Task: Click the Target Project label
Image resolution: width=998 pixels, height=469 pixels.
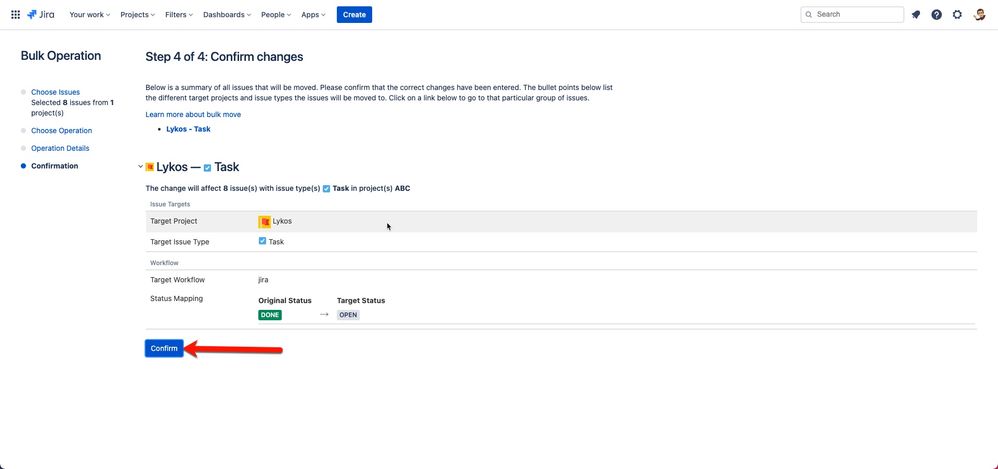Action: coord(174,221)
